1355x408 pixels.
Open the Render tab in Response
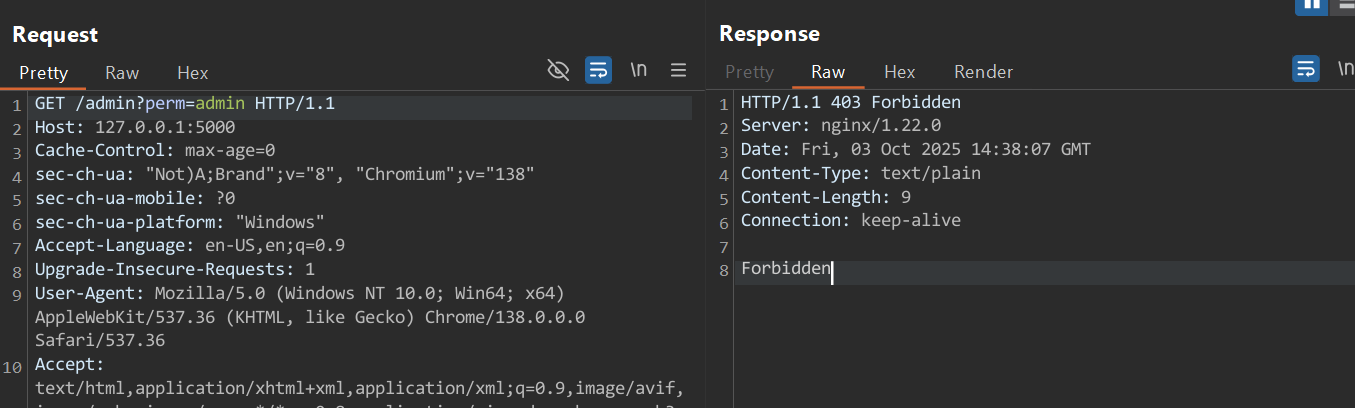point(983,72)
